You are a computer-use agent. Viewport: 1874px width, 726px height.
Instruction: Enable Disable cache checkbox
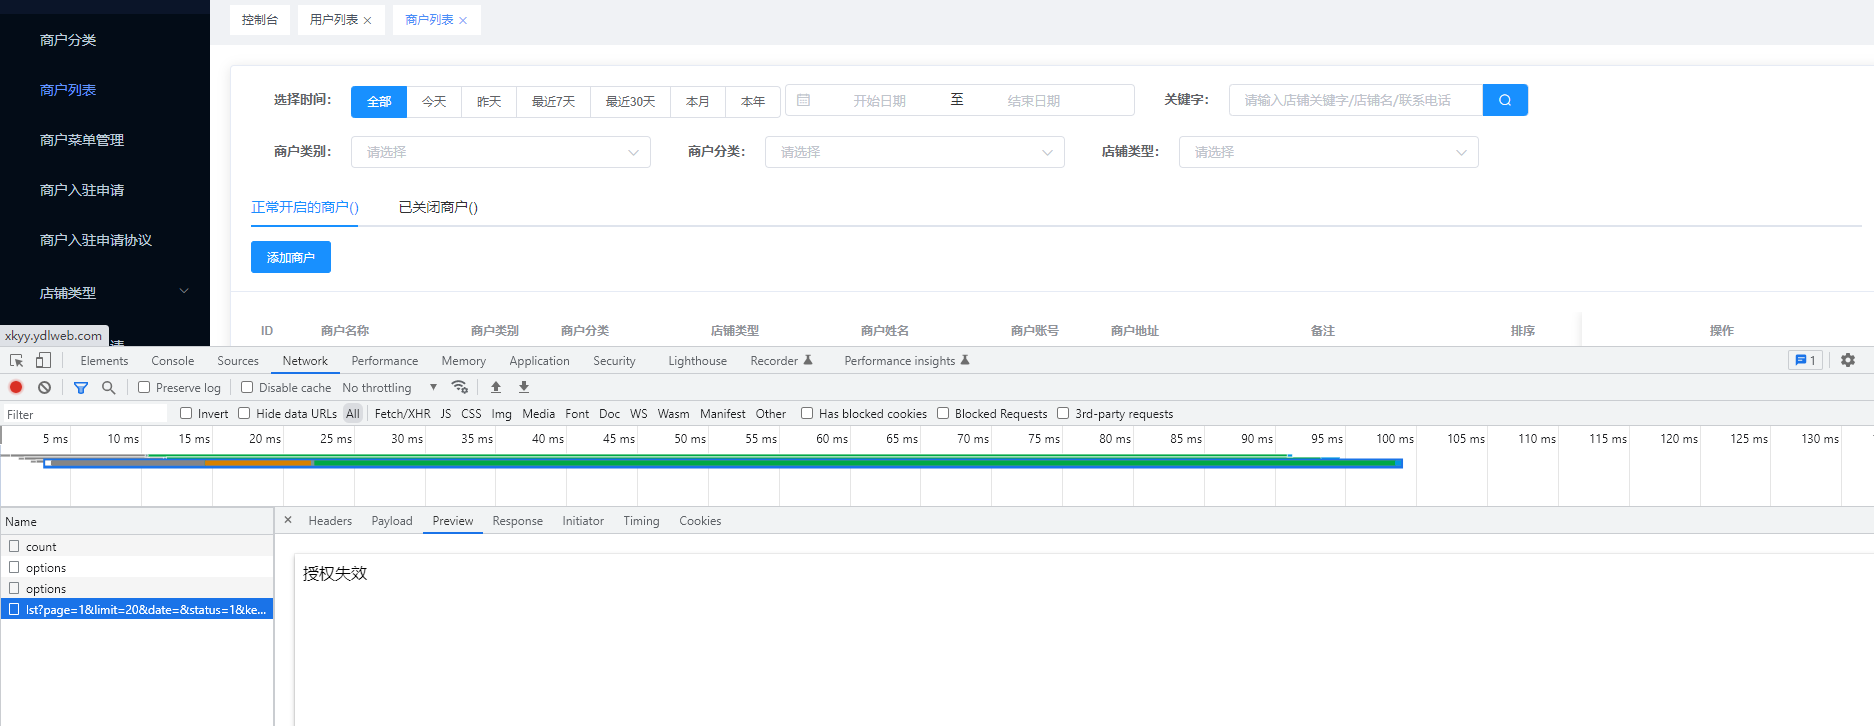click(247, 387)
